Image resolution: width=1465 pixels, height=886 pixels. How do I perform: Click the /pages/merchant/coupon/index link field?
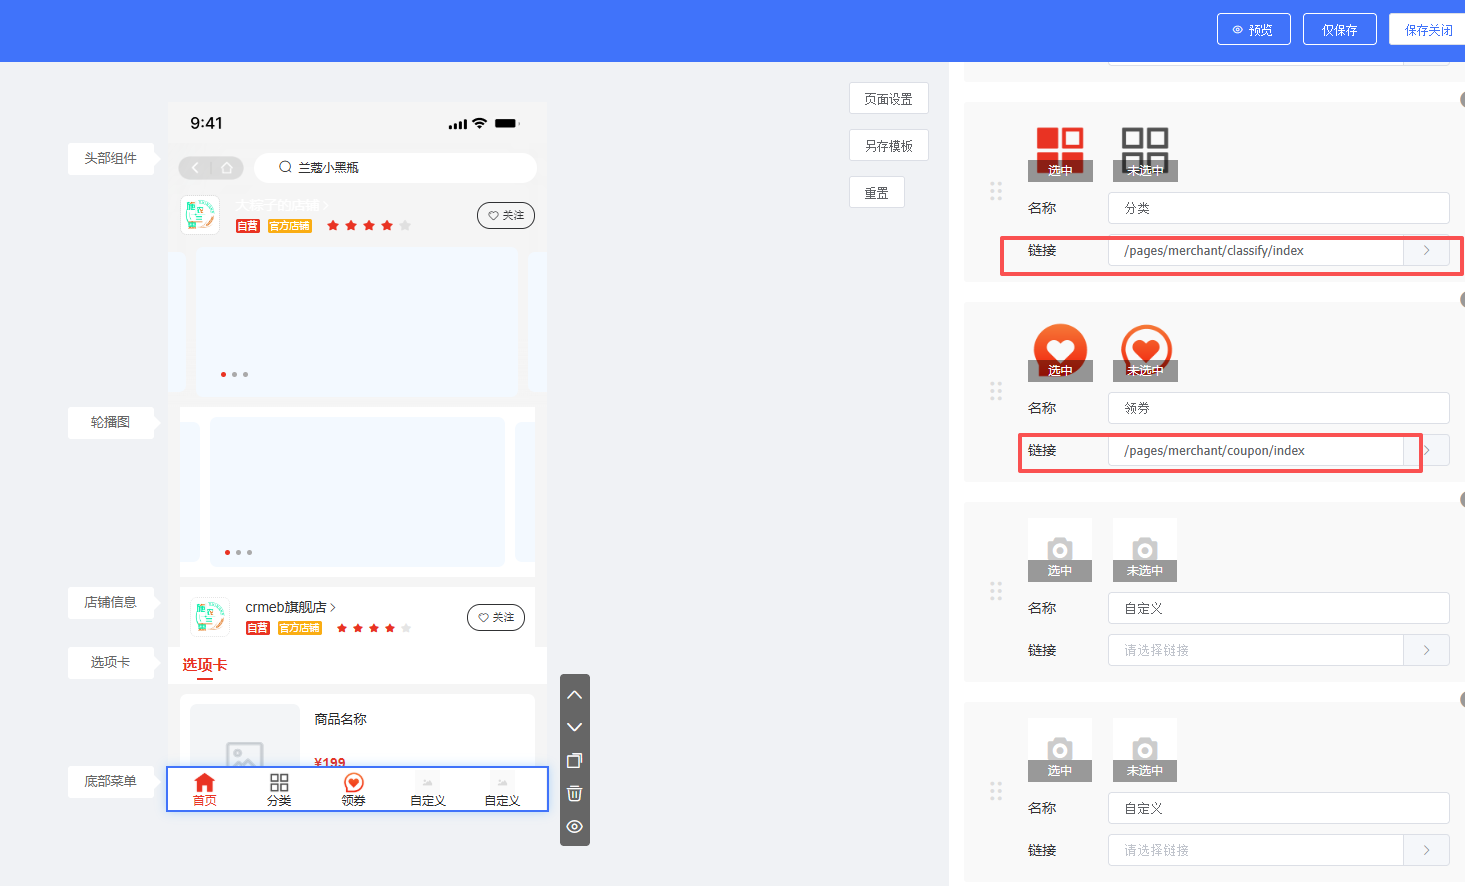(1256, 450)
